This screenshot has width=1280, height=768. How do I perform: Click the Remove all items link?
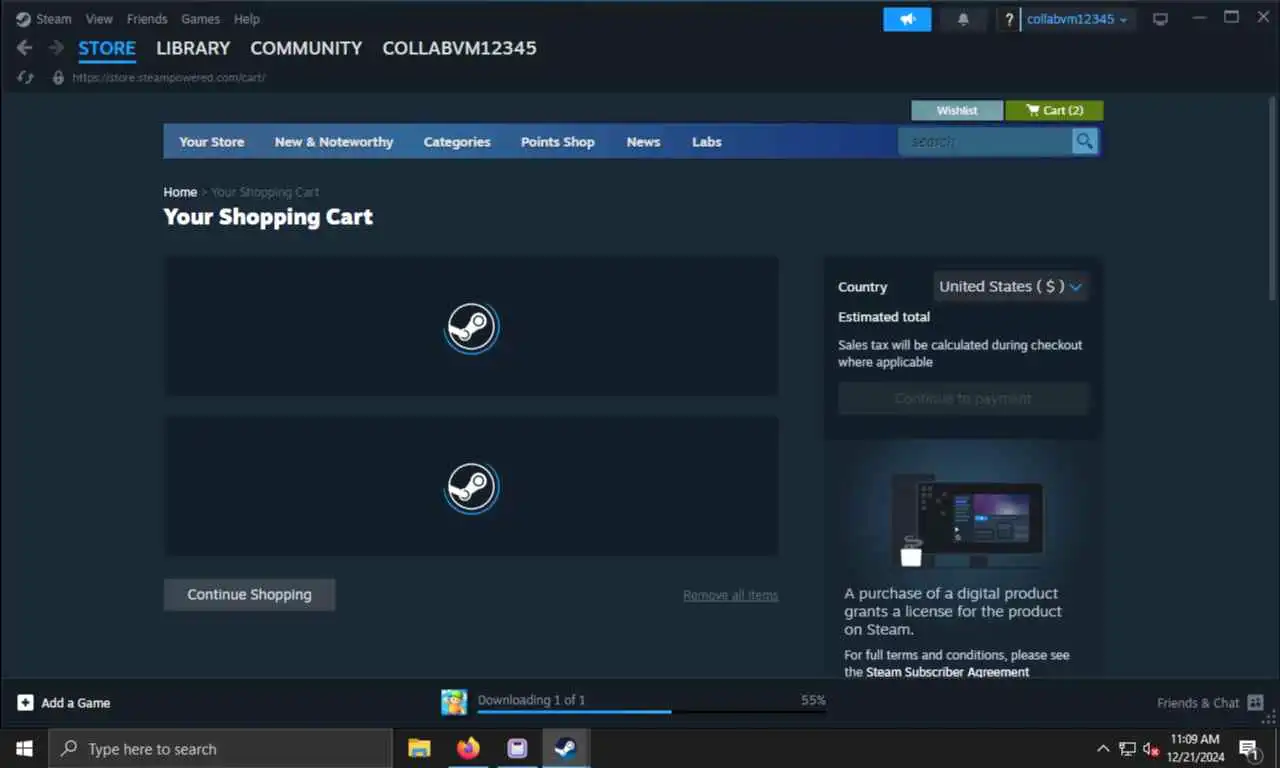730,595
